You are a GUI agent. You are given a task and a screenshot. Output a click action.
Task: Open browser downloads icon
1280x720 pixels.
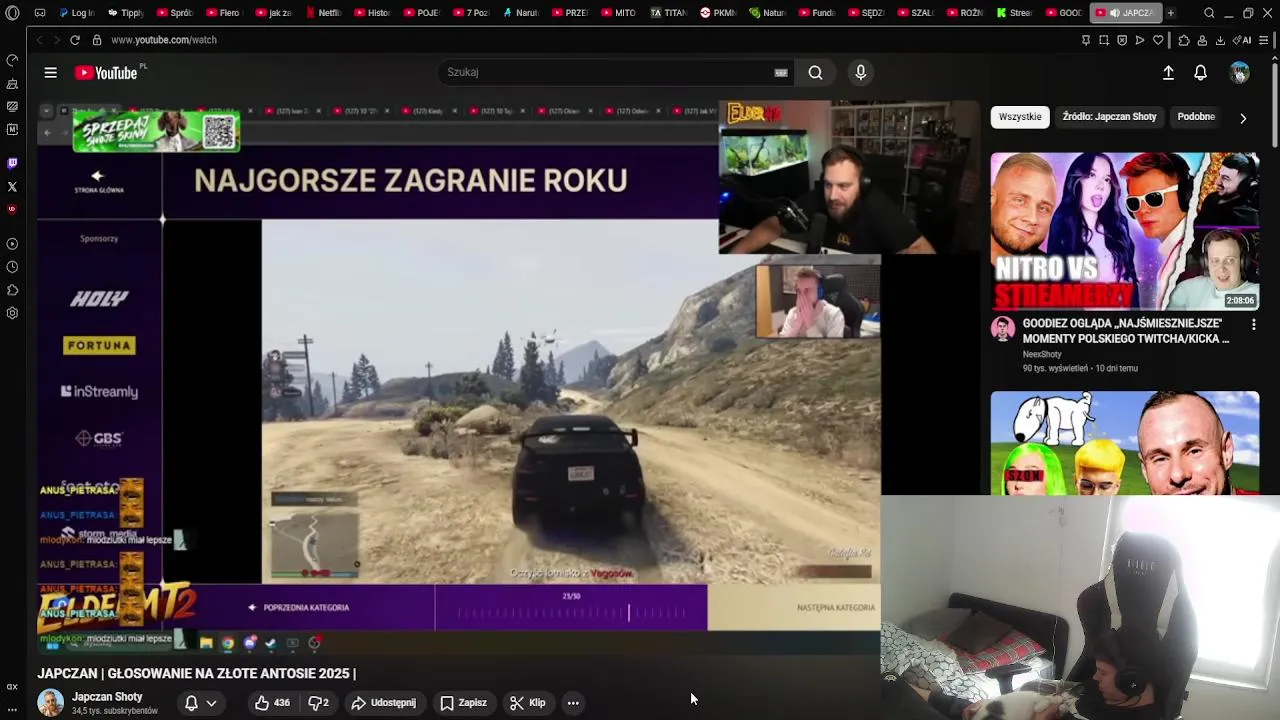pos(1220,40)
